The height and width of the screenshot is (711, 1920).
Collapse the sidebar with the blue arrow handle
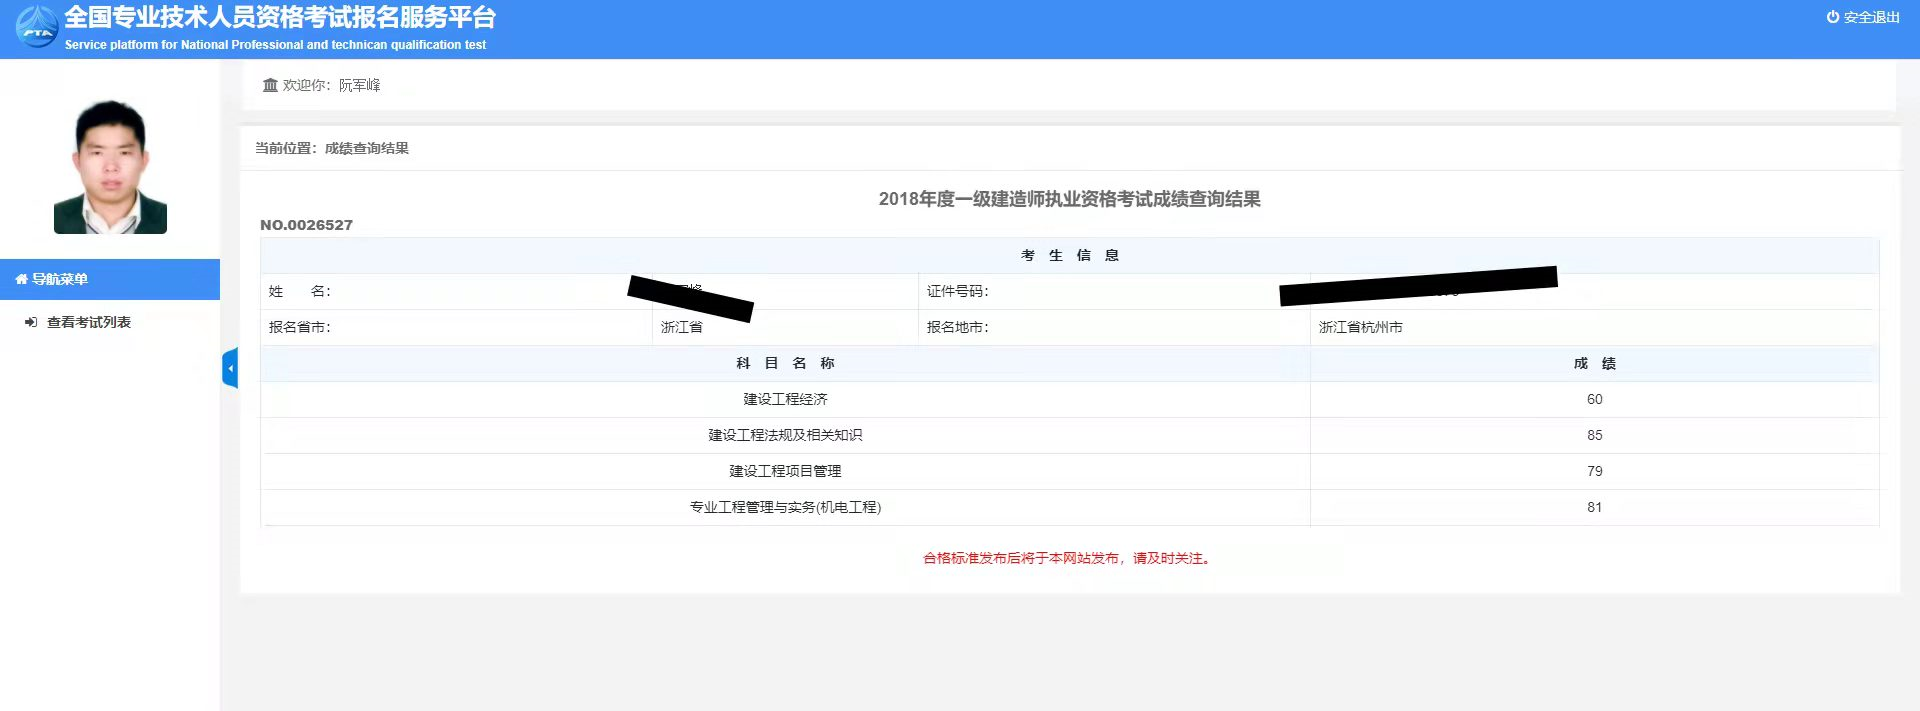[x=230, y=368]
